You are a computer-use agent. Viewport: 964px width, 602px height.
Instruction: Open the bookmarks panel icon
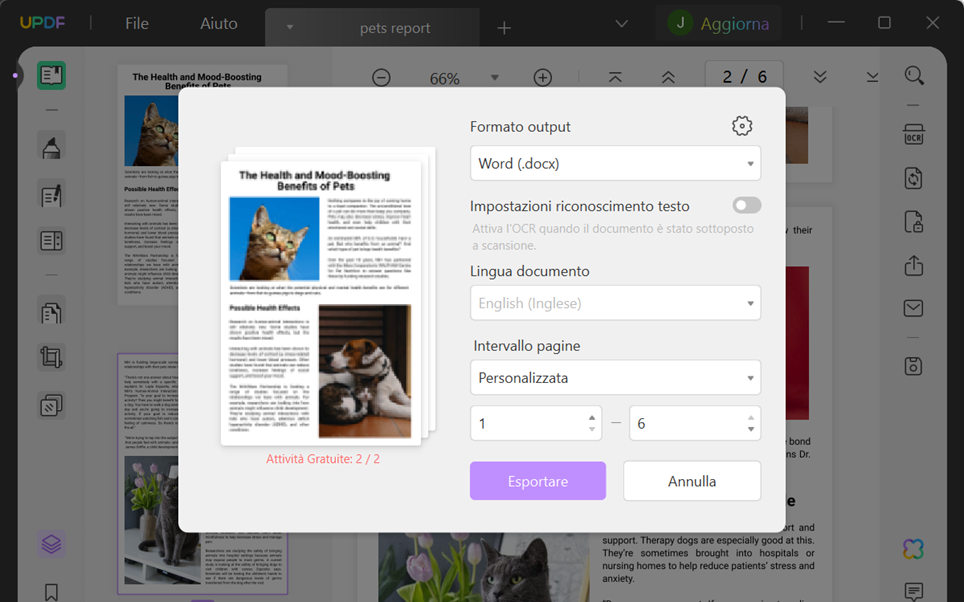coord(51,592)
